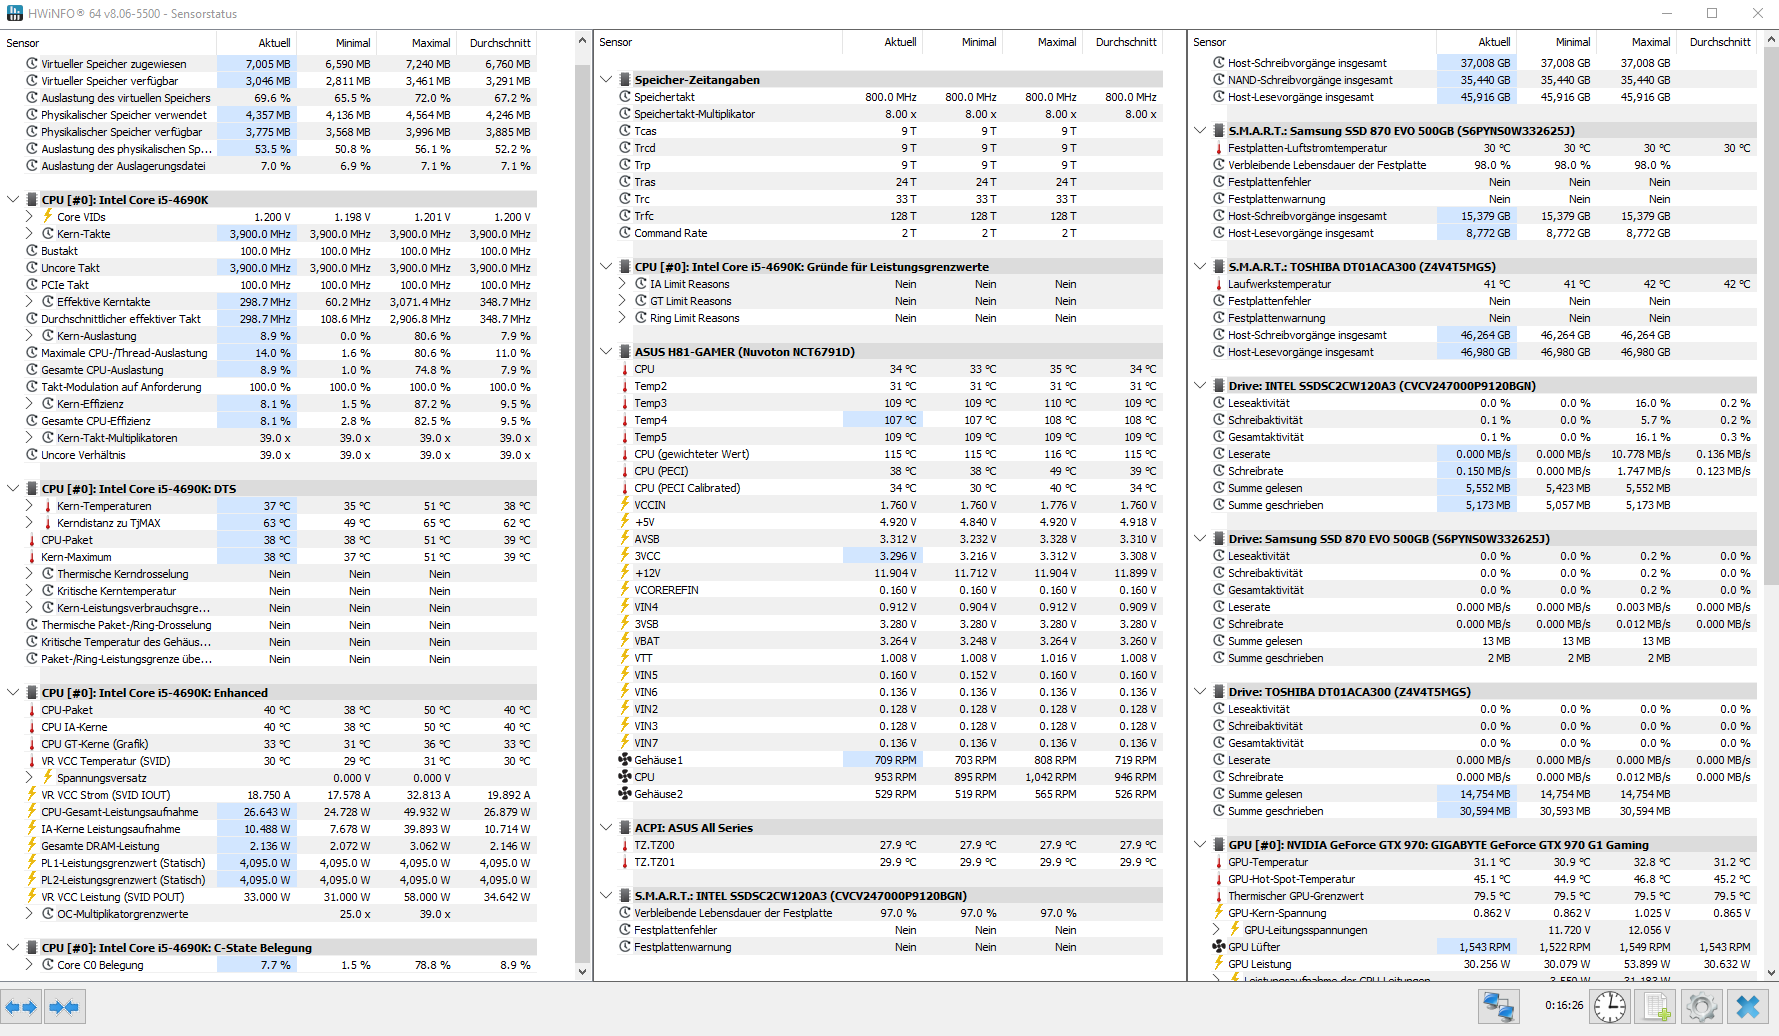Click the clock icon beside Bustakt
Screen dimensions: 1779x1036
[32, 251]
